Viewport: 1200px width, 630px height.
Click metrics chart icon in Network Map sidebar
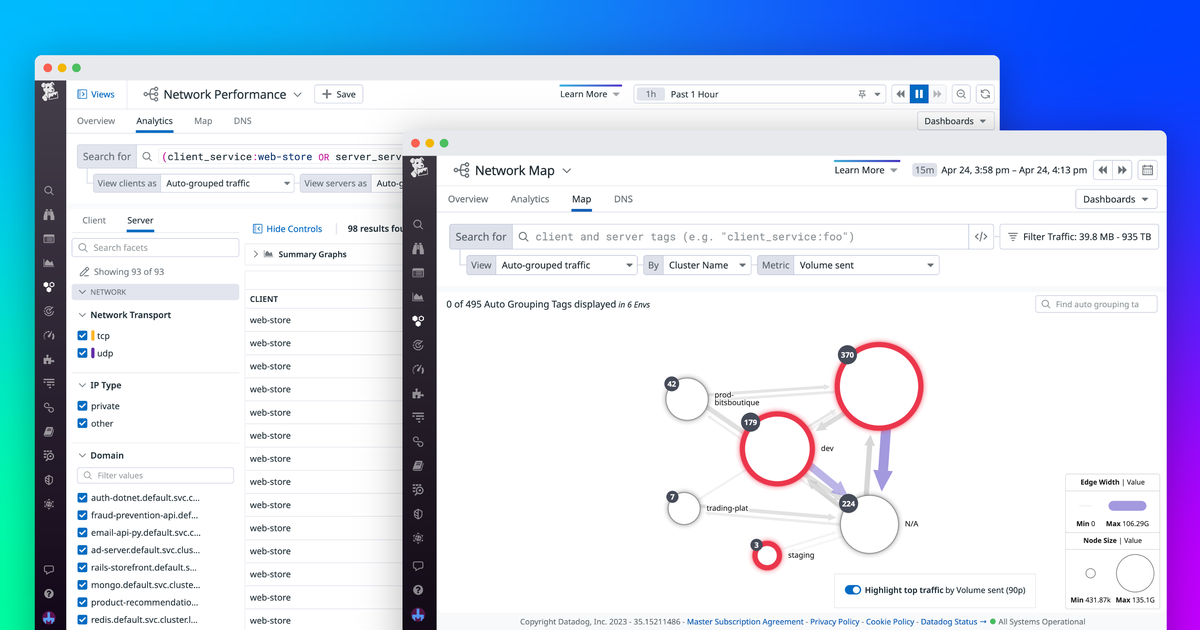(x=419, y=297)
